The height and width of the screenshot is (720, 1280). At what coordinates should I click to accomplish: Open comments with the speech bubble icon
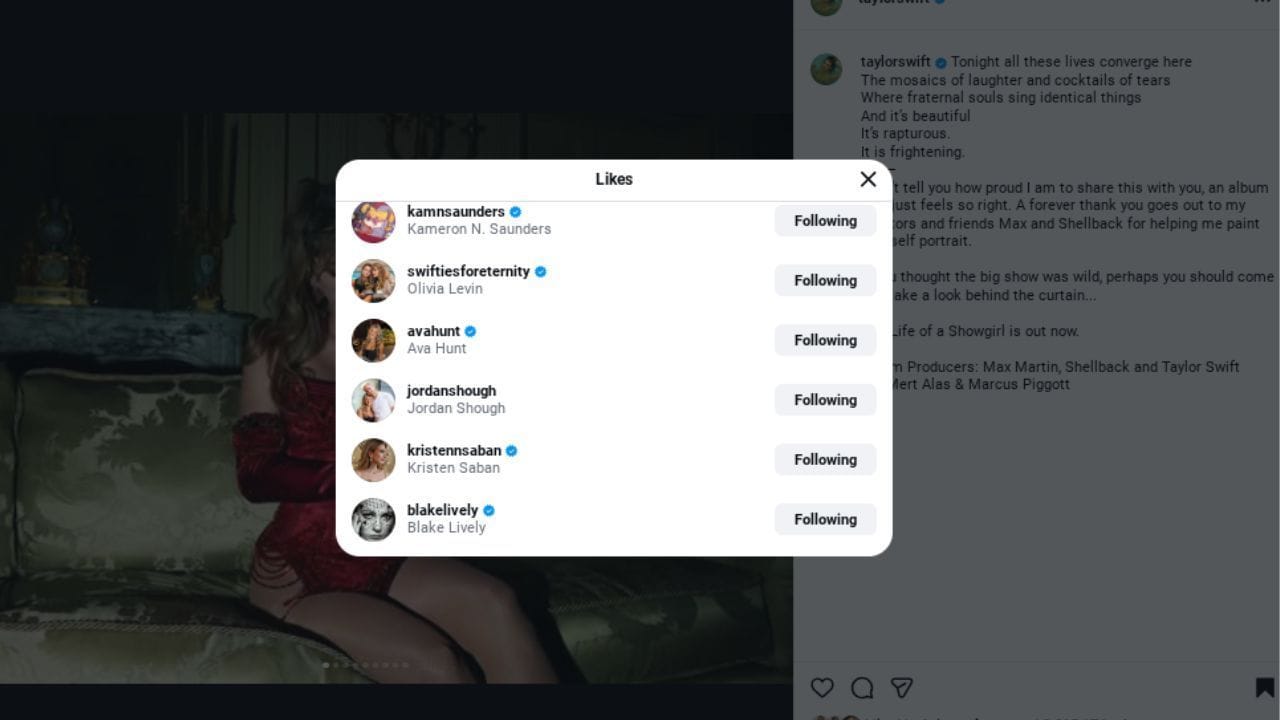862,688
